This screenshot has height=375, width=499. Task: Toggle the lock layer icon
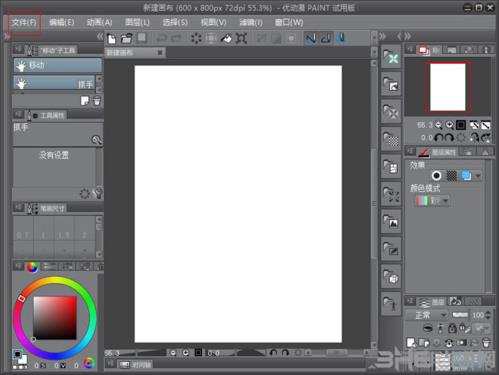click(452, 328)
